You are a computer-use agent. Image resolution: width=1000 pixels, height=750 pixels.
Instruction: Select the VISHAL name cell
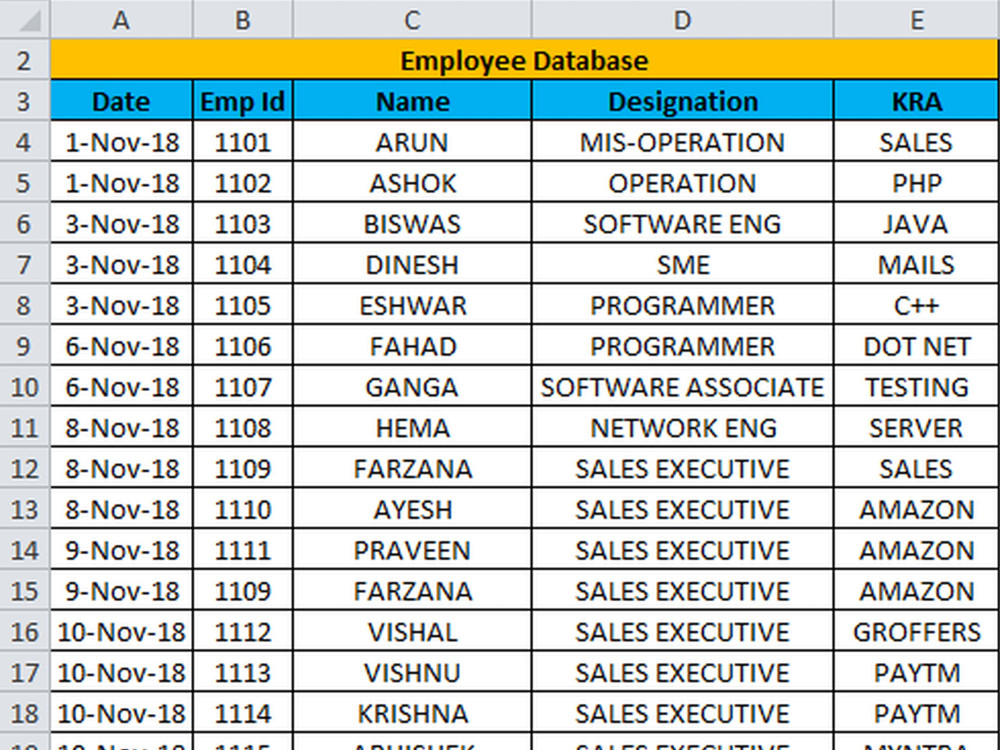[x=412, y=631]
